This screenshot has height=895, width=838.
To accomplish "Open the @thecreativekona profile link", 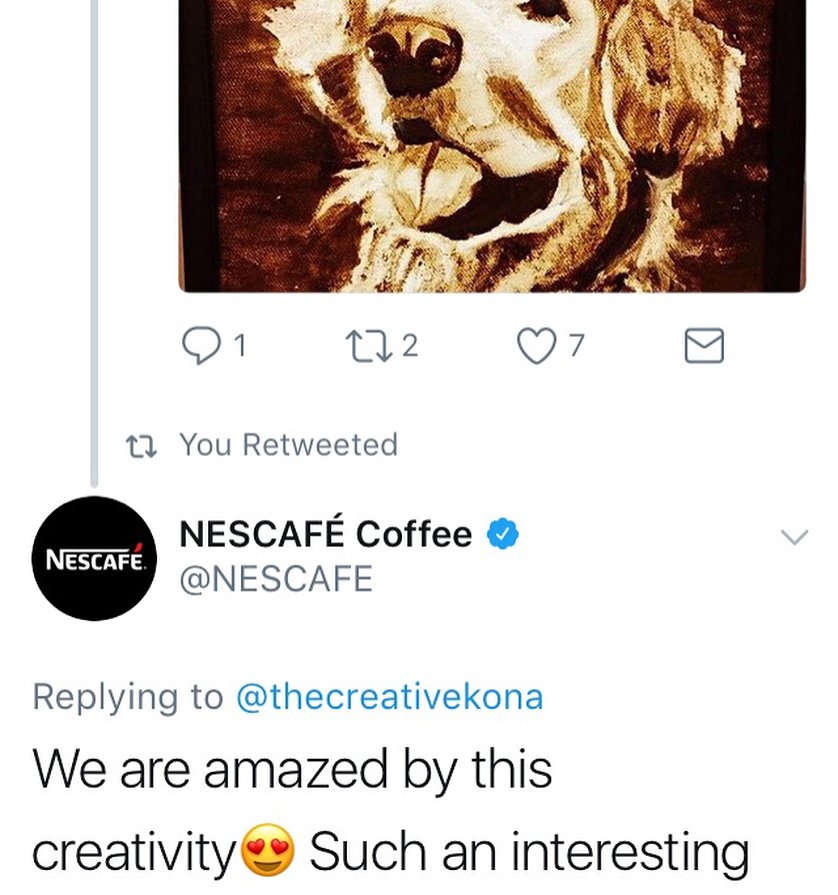I will click(x=388, y=697).
